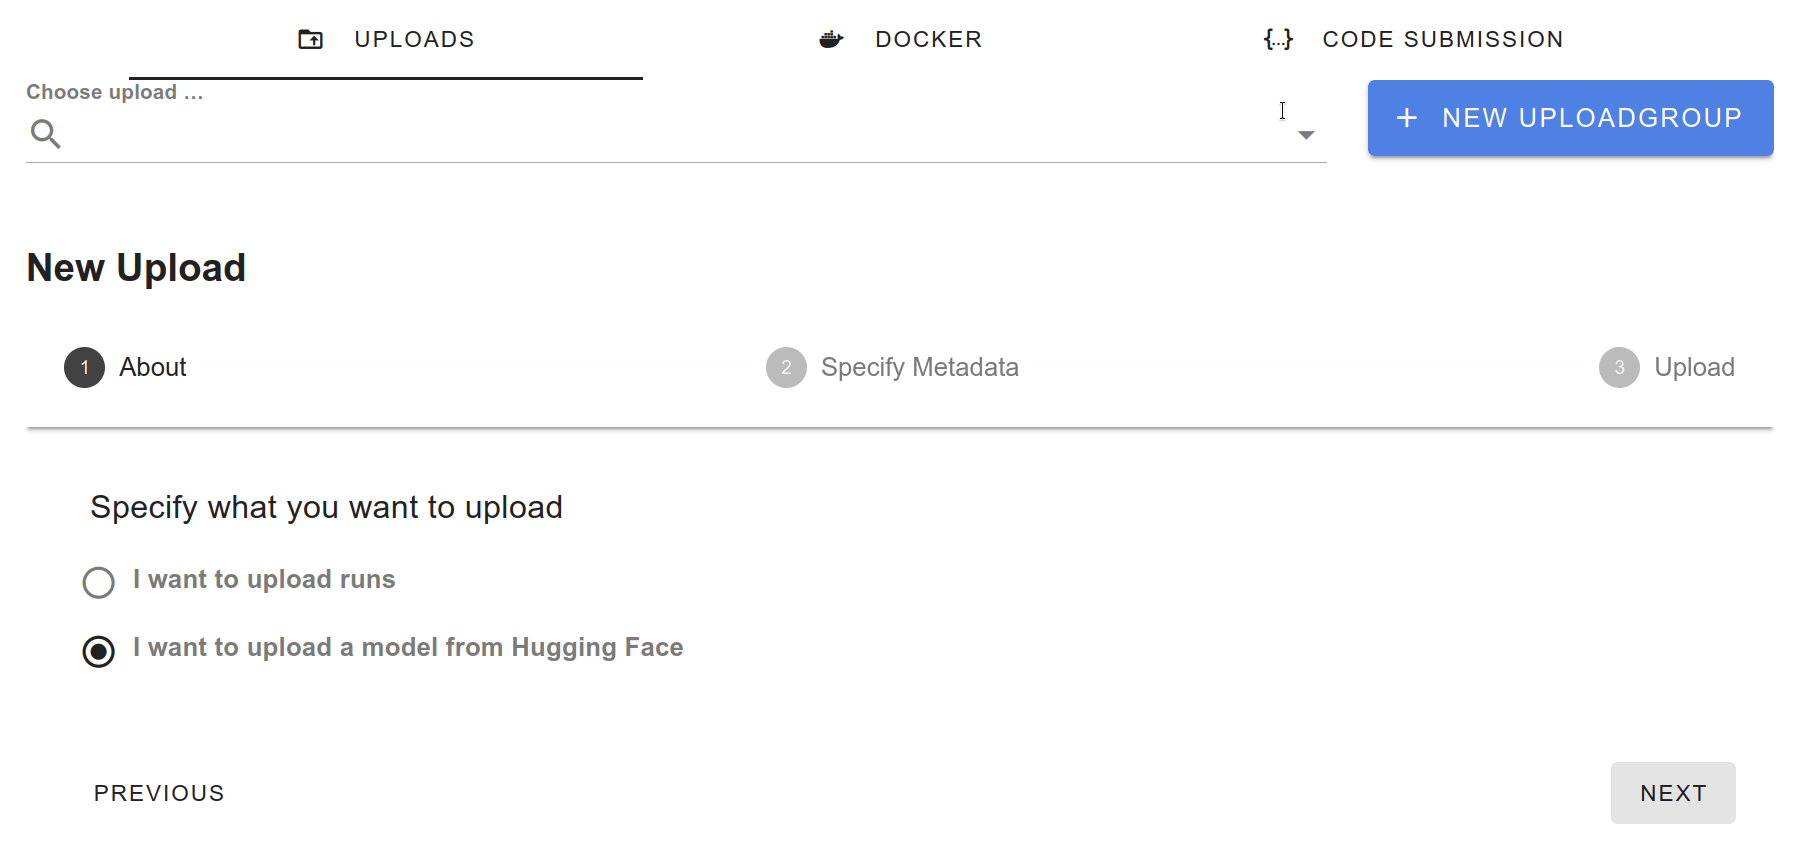This screenshot has width=1794, height=850.
Task: Select the Hugging Face model radio button
Action: point(99,652)
